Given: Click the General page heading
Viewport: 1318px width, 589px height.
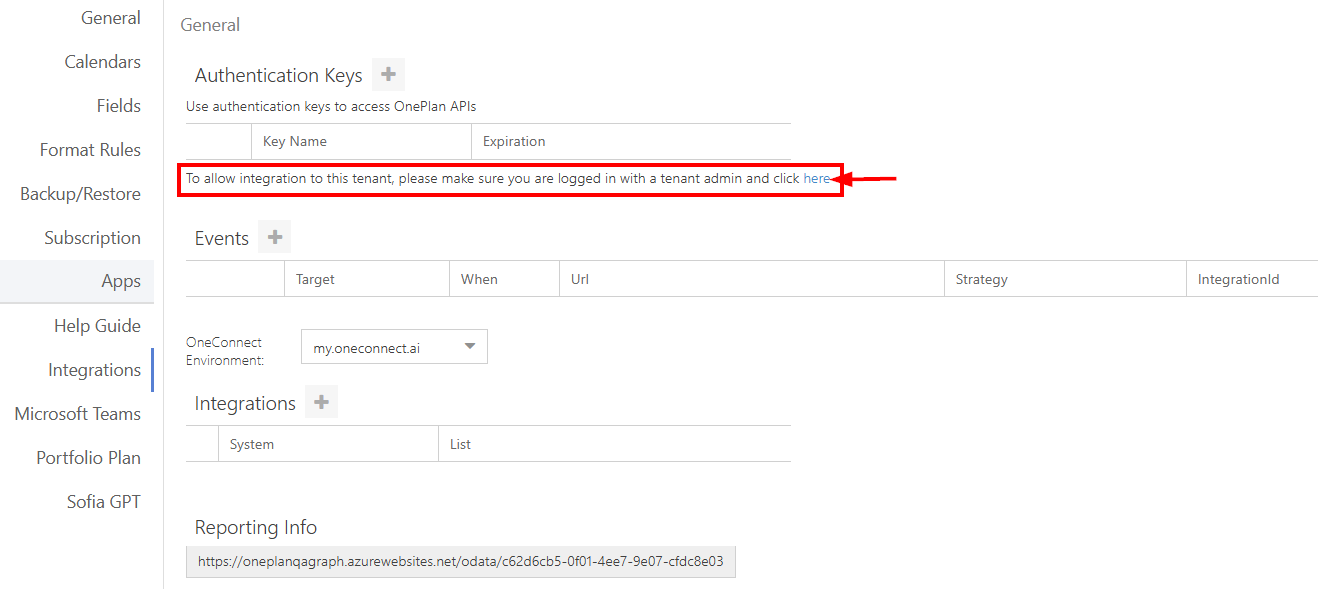Looking at the screenshot, I should (x=210, y=25).
